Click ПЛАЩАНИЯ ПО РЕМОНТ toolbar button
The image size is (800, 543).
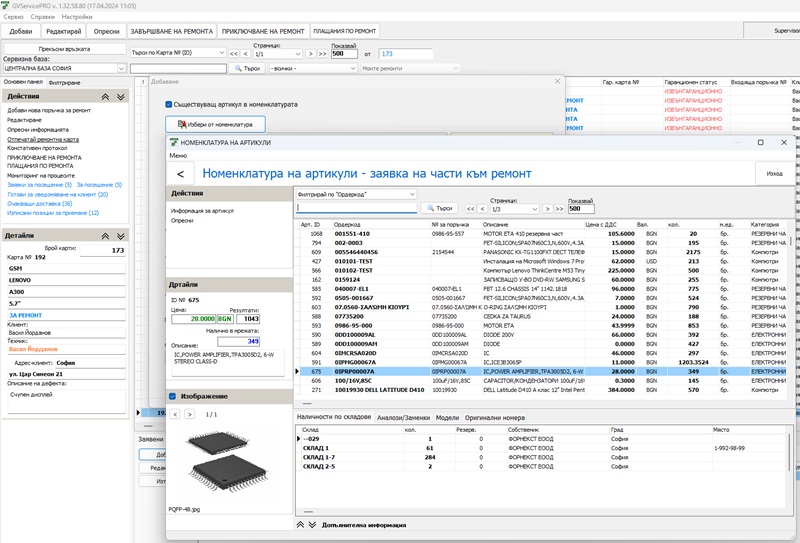344,31
